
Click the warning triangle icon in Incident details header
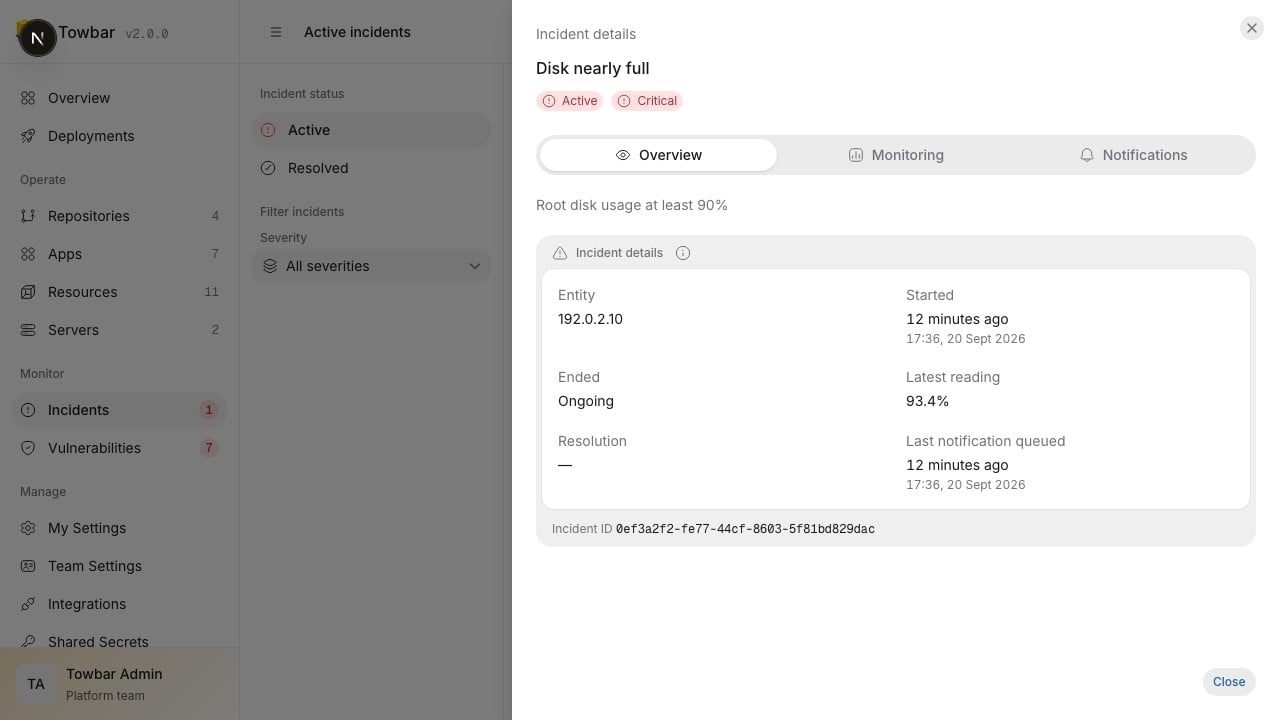pyautogui.click(x=560, y=253)
